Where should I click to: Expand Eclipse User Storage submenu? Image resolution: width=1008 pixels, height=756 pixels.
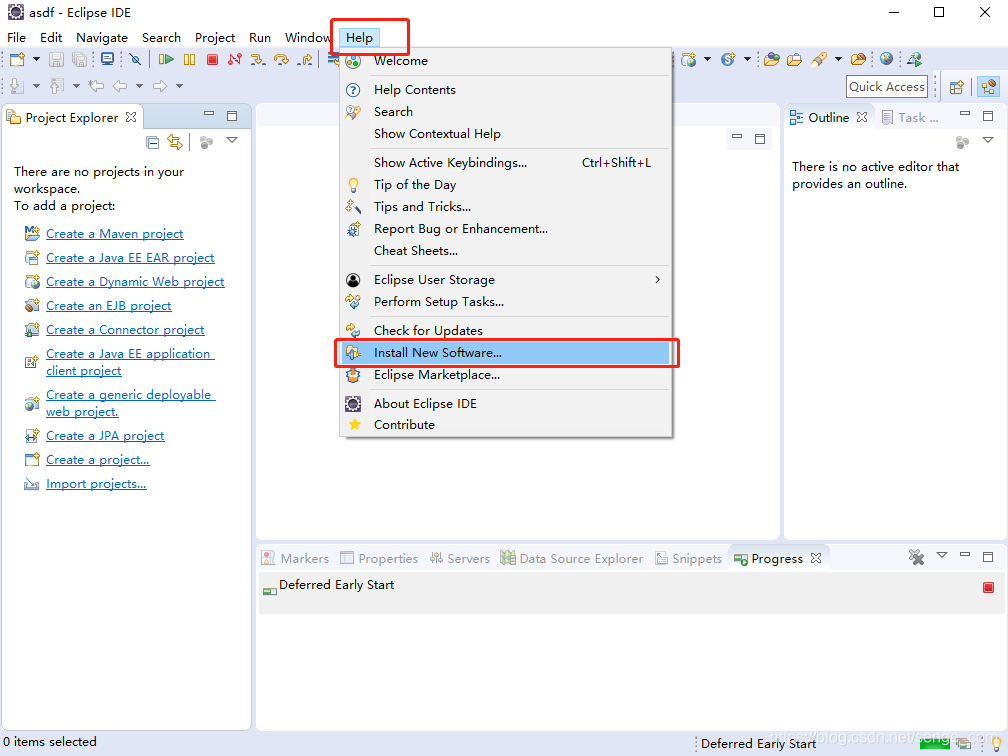coord(506,280)
